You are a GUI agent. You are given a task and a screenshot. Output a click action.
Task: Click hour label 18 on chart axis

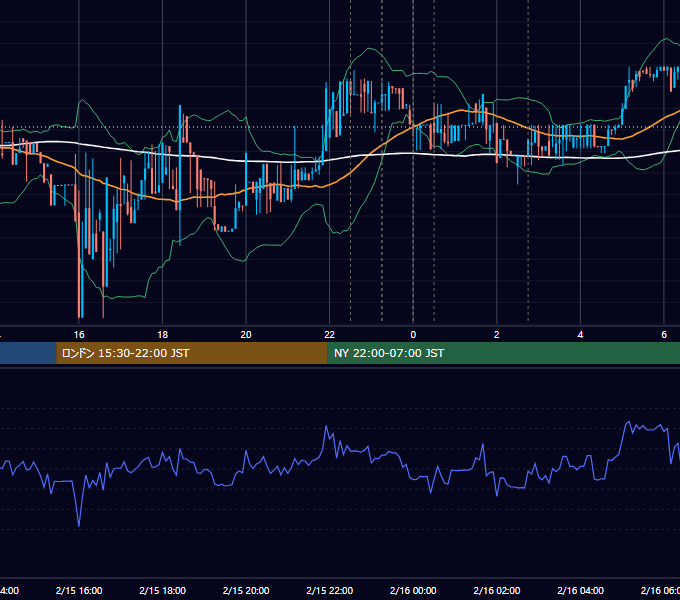[162, 334]
